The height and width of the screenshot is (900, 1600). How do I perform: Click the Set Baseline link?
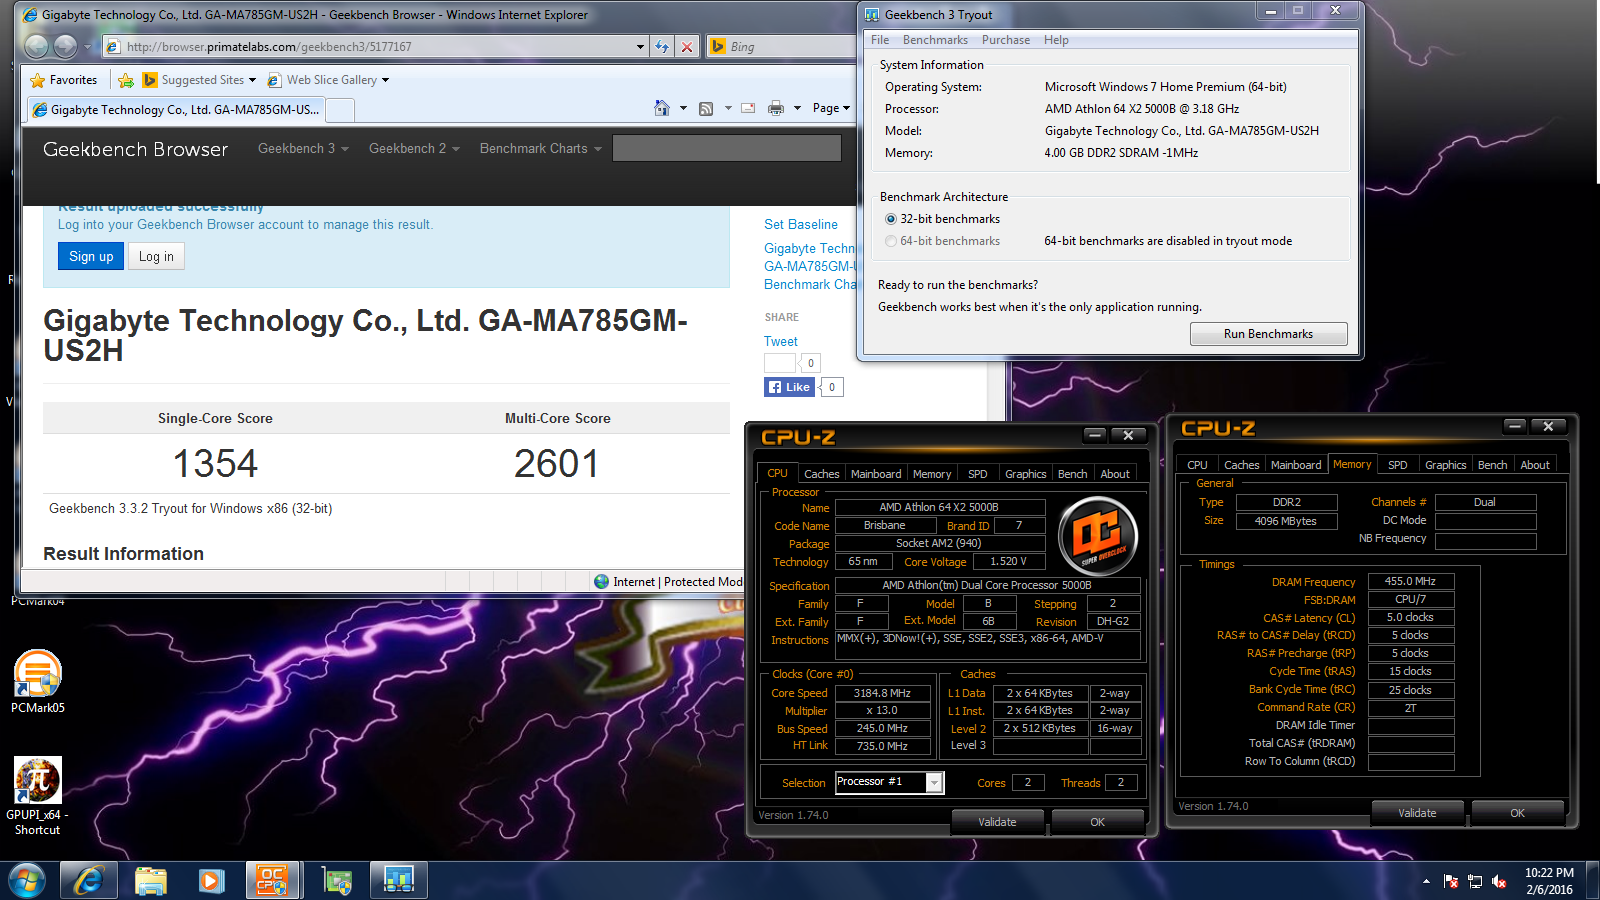(801, 225)
